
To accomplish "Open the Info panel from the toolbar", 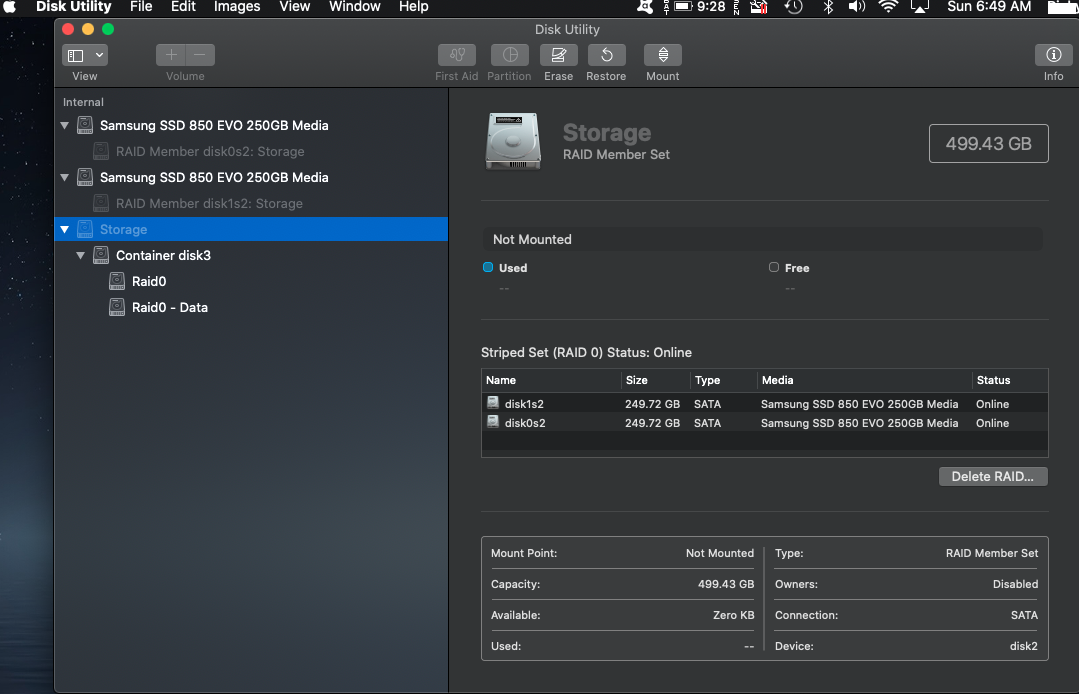I will [x=1054, y=55].
